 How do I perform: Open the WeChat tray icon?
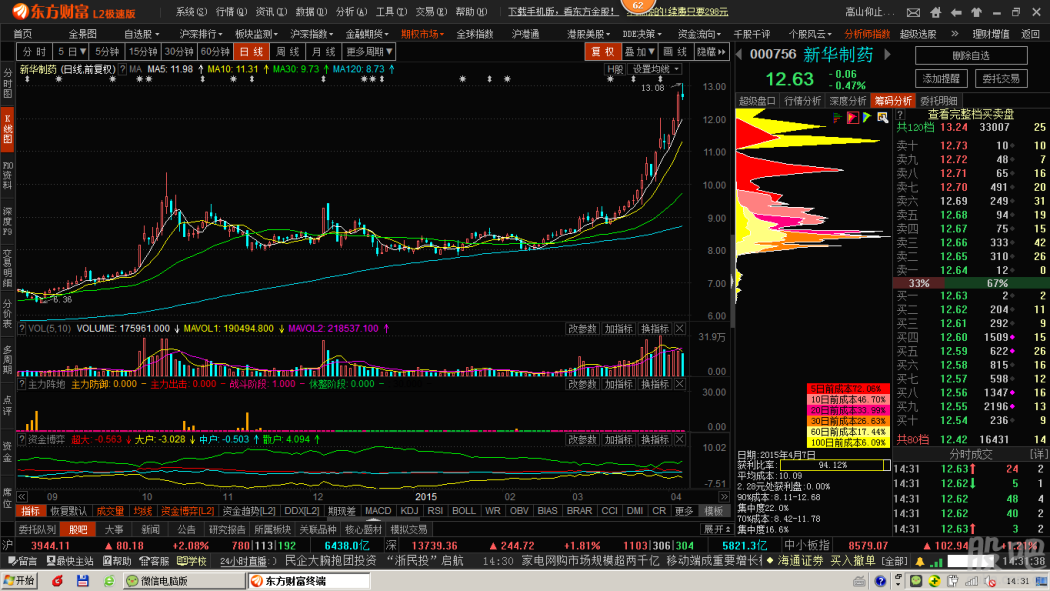pos(916,581)
